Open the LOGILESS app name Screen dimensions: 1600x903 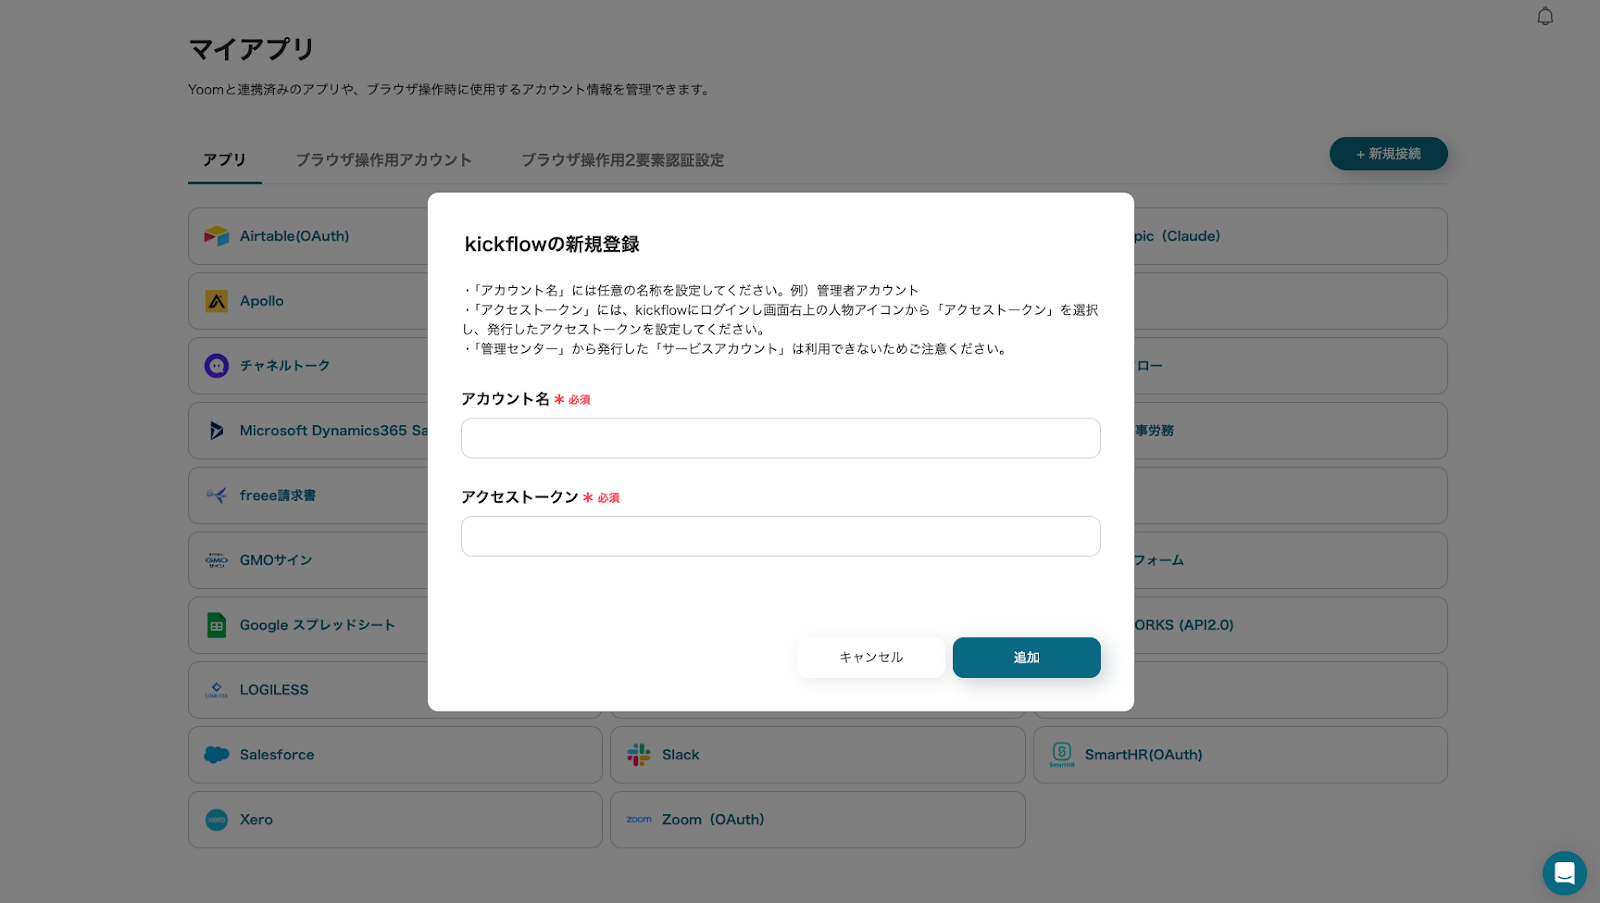click(x=274, y=690)
